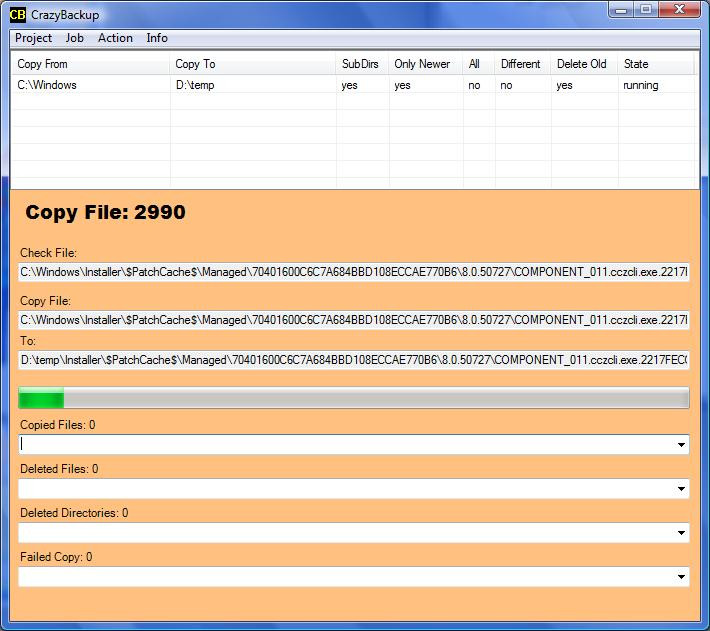
Task: Click the To destination path field
Action: [x=354, y=360]
